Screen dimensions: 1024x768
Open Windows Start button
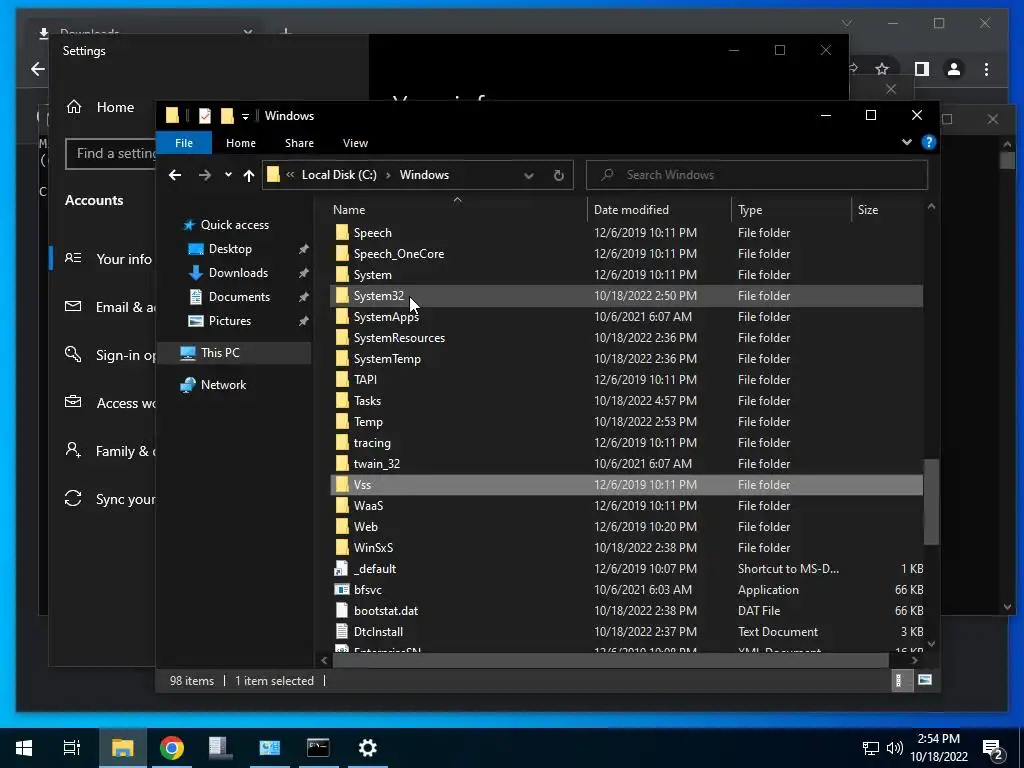24,748
